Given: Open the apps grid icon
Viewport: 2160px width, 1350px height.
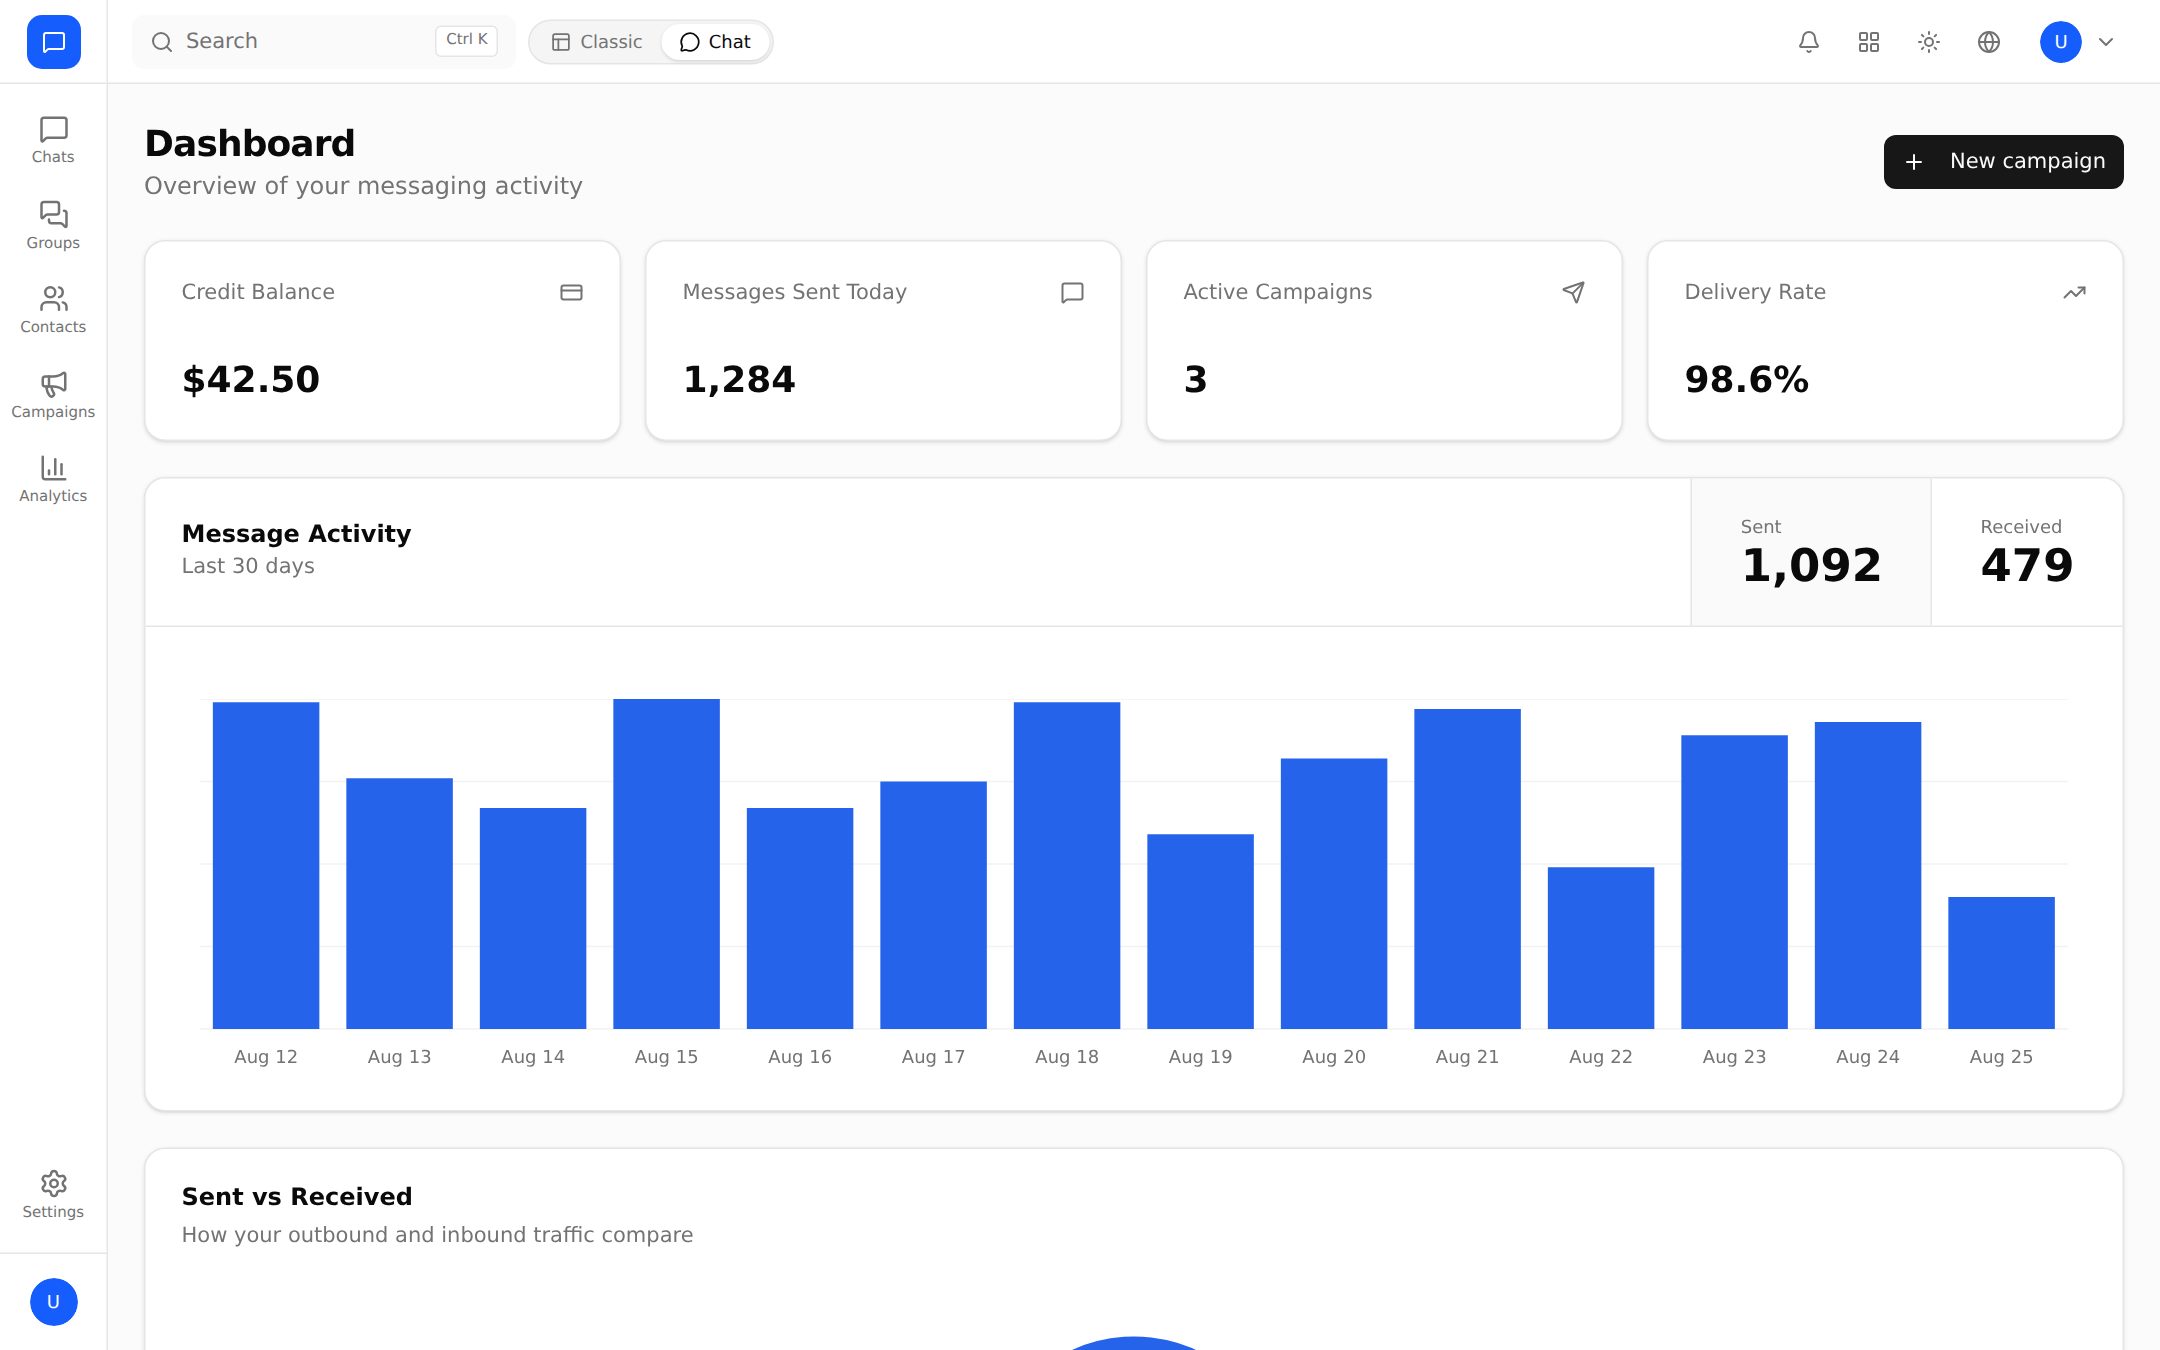Looking at the screenshot, I should (x=1869, y=42).
